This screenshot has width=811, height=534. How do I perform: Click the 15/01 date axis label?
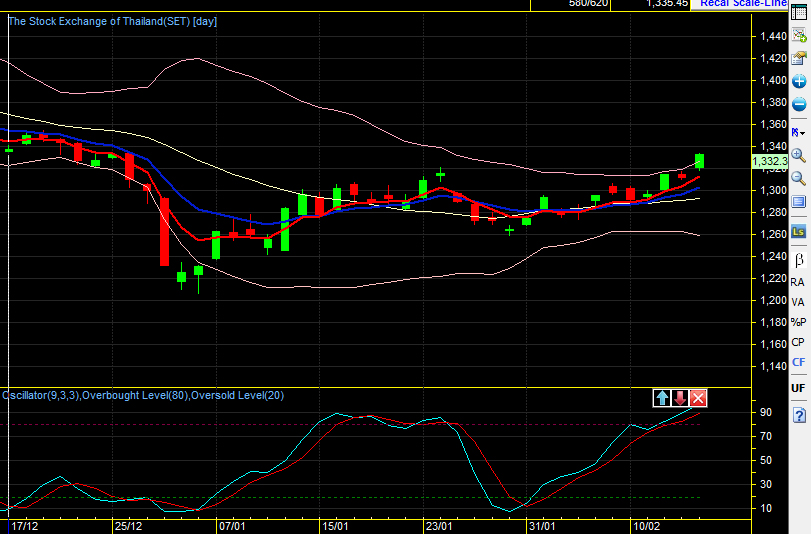click(x=335, y=526)
